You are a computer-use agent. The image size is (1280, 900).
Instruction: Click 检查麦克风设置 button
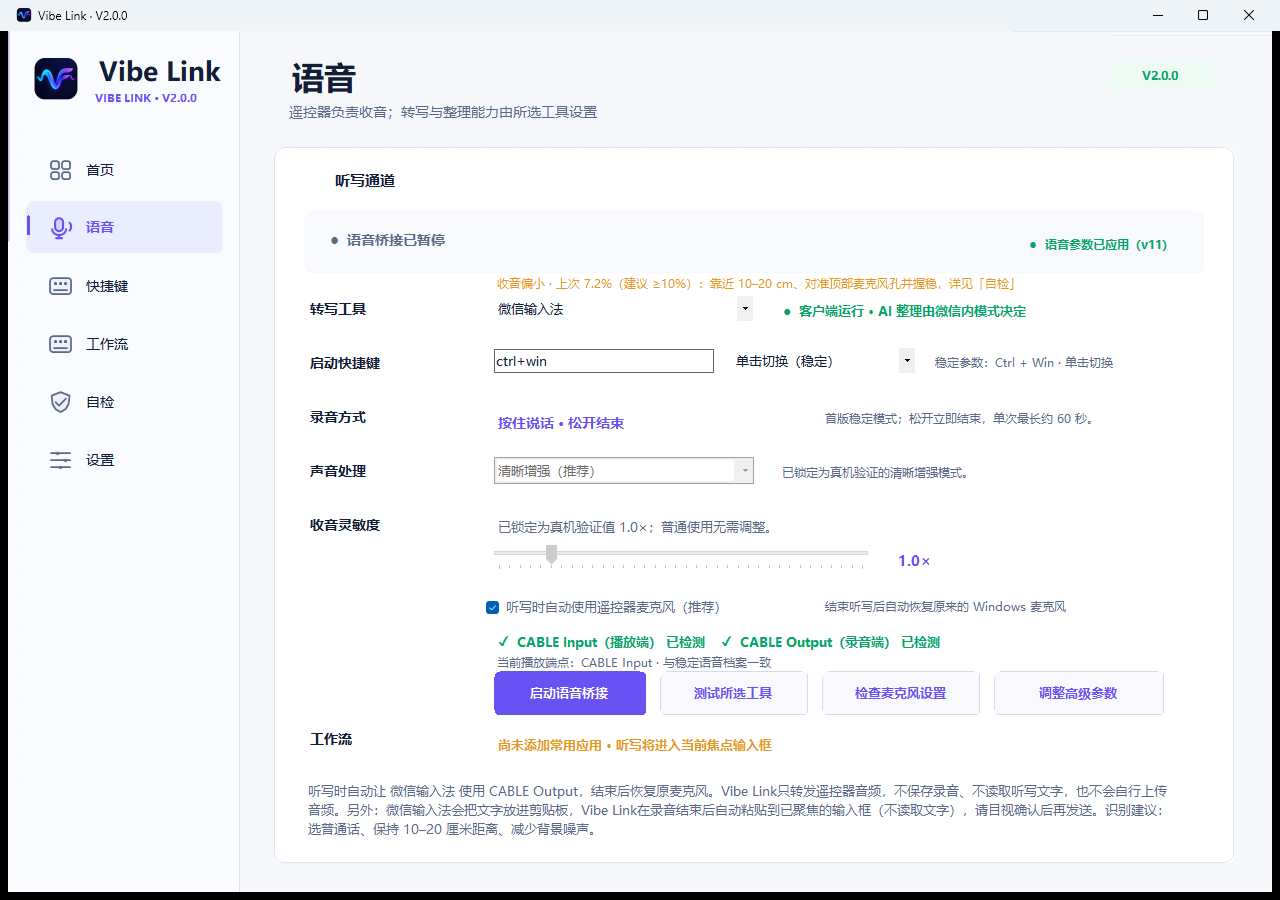(x=900, y=693)
